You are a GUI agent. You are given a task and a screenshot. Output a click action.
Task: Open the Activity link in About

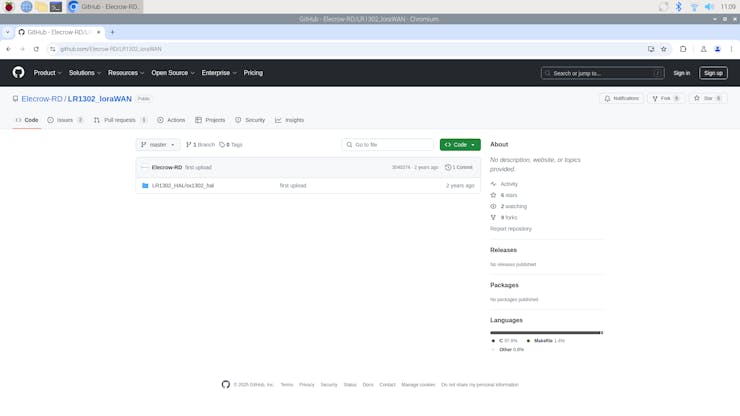(x=509, y=184)
